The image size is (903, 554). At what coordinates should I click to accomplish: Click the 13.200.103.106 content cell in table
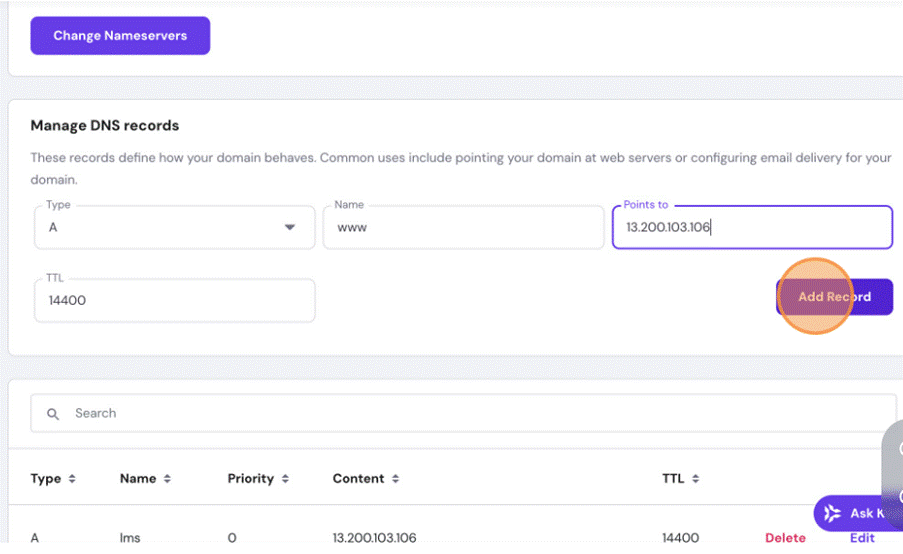(x=374, y=538)
